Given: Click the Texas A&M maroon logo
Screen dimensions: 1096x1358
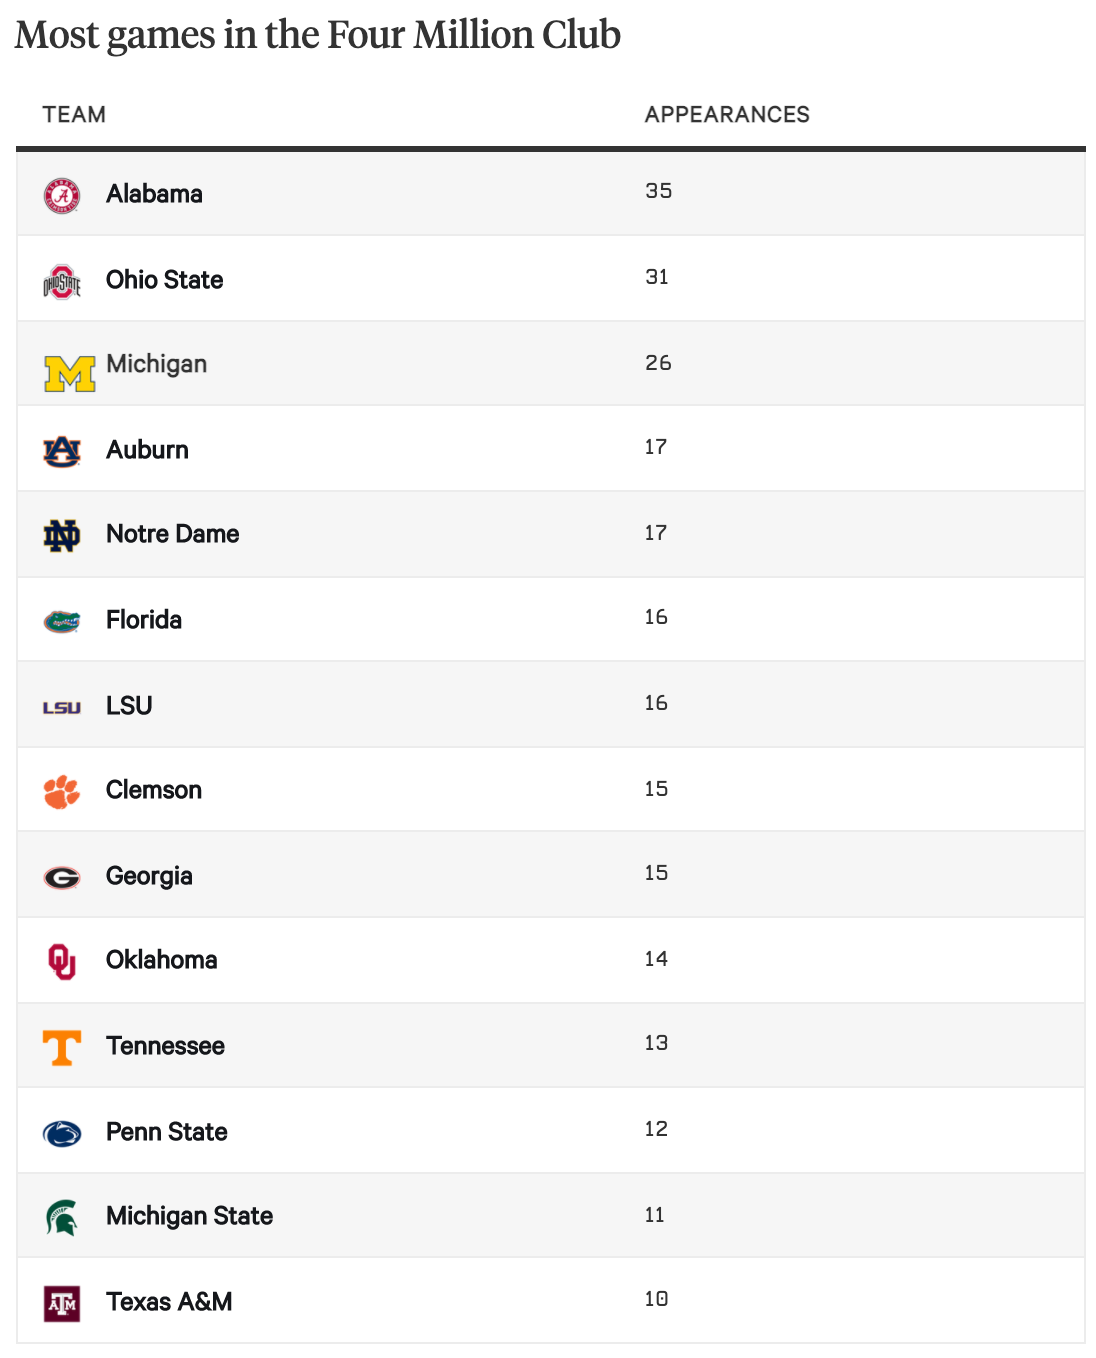Looking at the screenshot, I should [62, 1304].
